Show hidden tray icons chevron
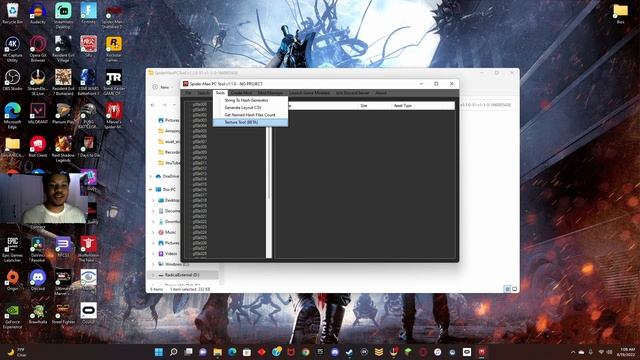Viewport: 640px width, 360px height. 573,352
